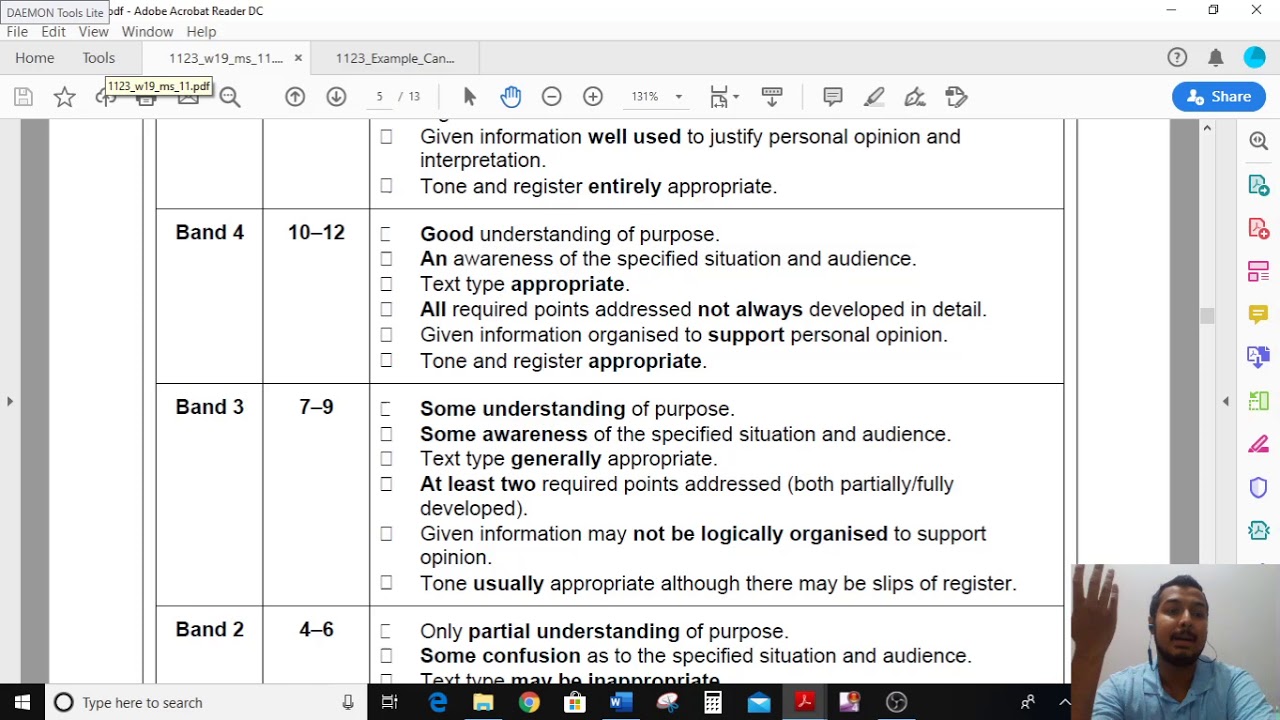
Task: Switch to the Tools tab
Action: (x=99, y=58)
